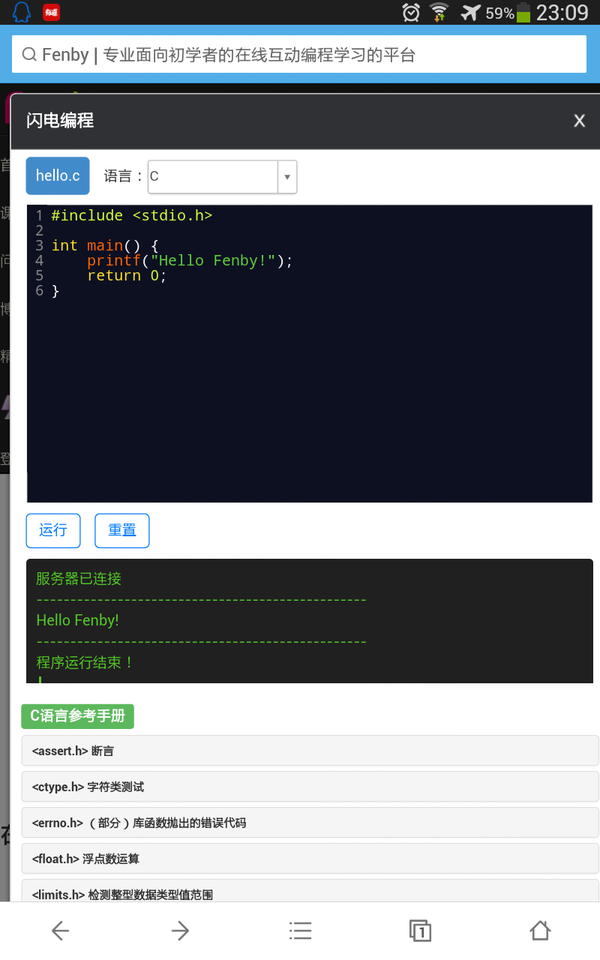This screenshot has height=960, width=600.
Task: Click the 服务器已连接 status message
Action: click(78, 579)
